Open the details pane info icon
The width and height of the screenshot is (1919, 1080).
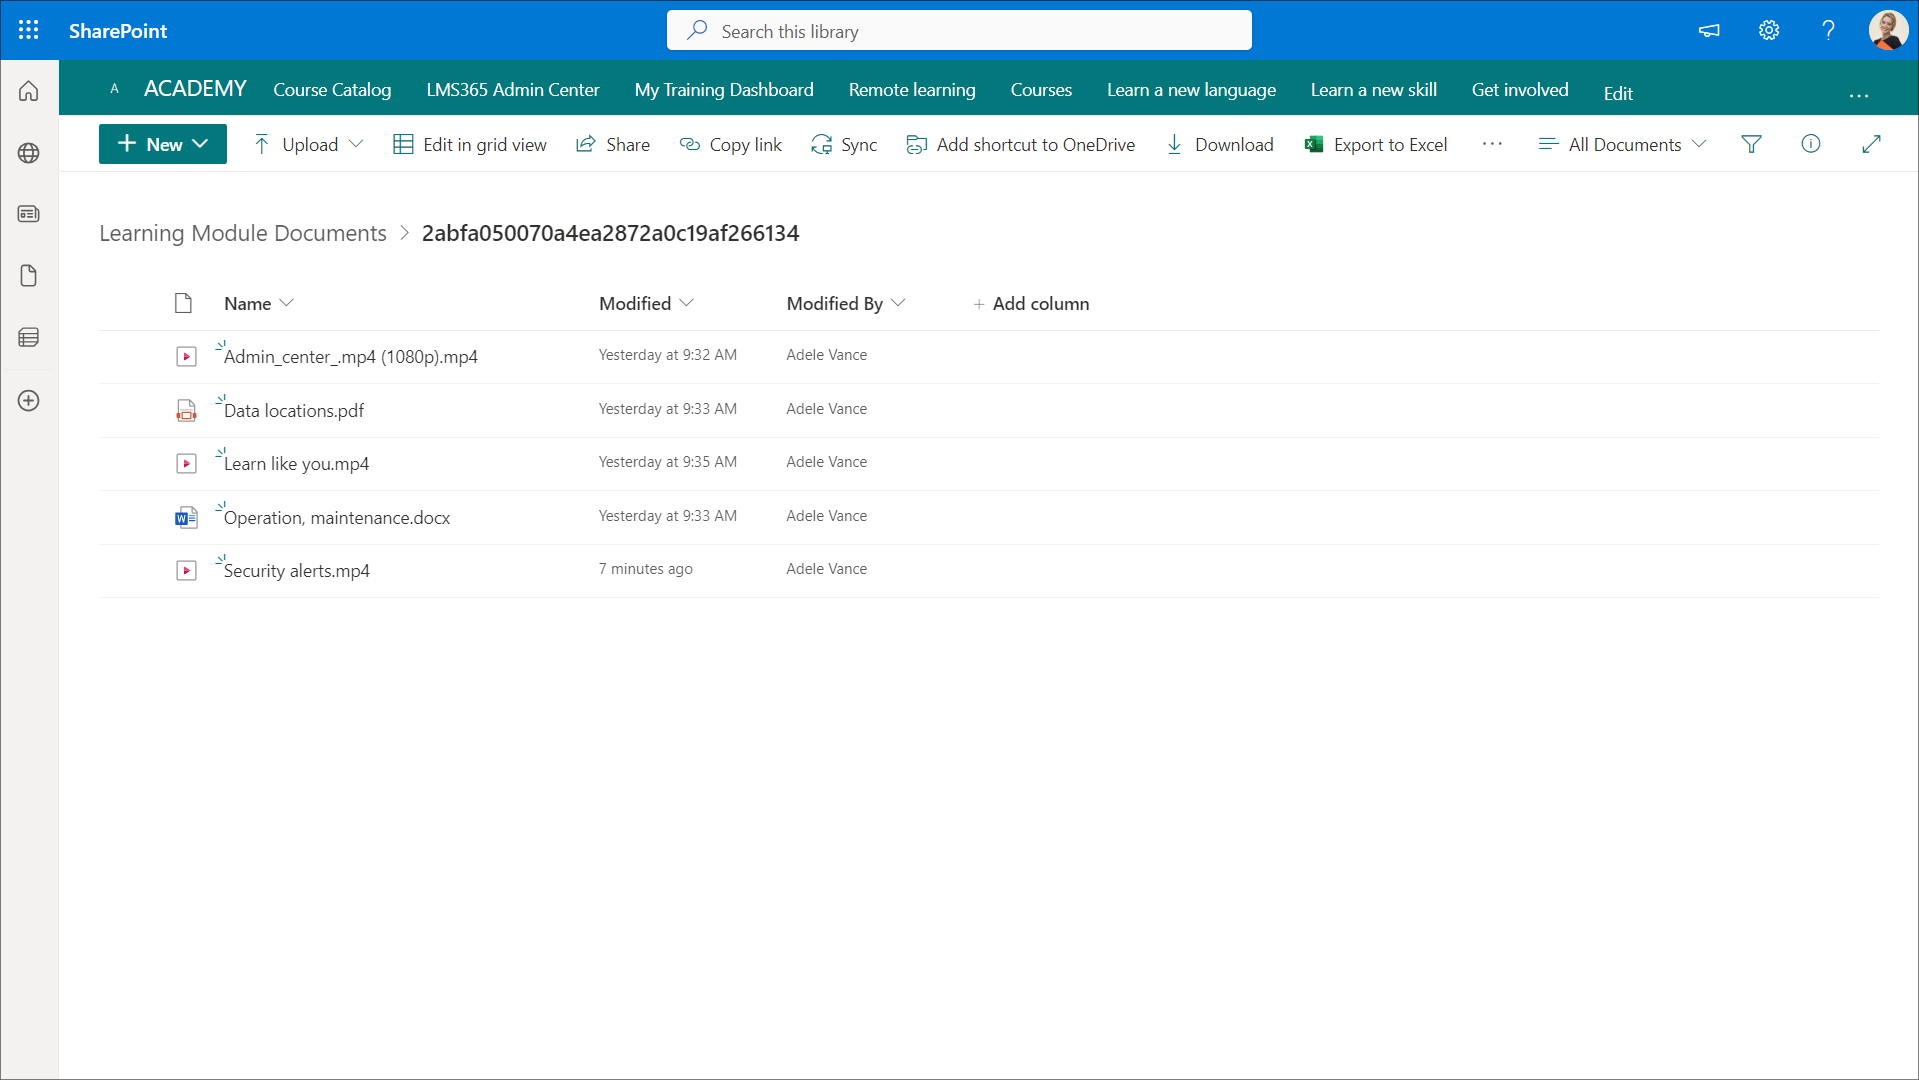[x=1810, y=144]
